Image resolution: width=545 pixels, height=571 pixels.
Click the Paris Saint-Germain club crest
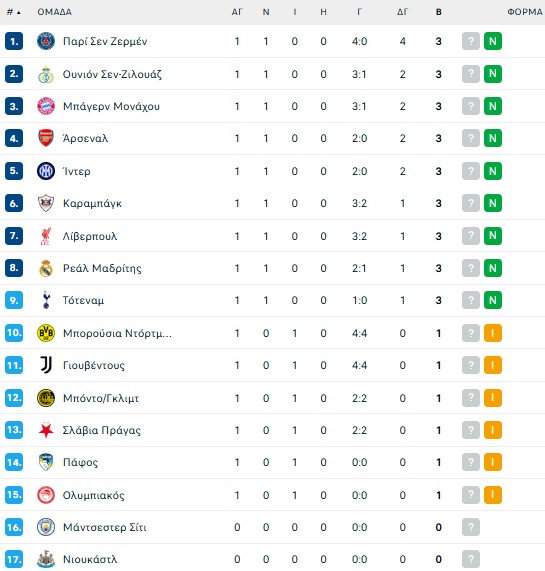click(x=46, y=41)
